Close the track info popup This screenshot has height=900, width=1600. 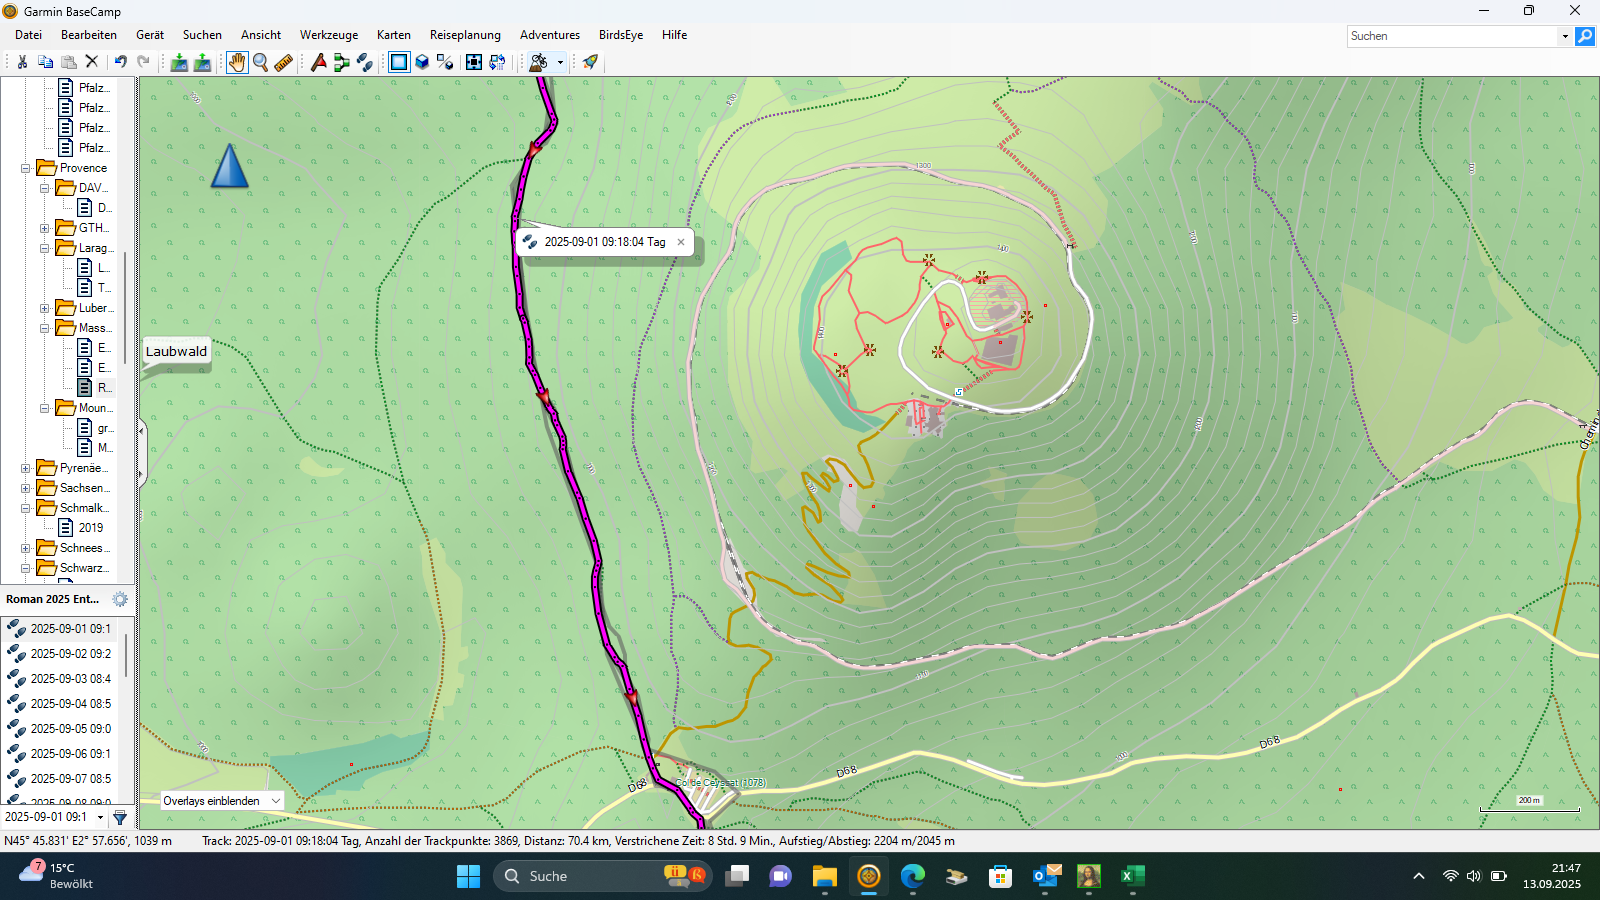(x=681, y=242)
